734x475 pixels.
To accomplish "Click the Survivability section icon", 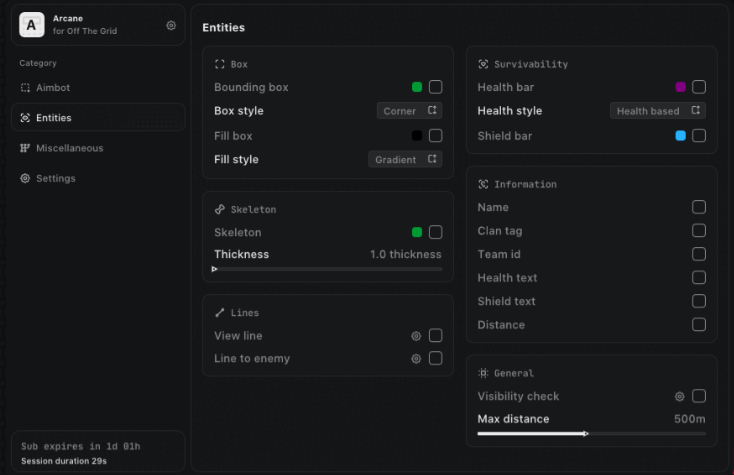I will 483,64.
